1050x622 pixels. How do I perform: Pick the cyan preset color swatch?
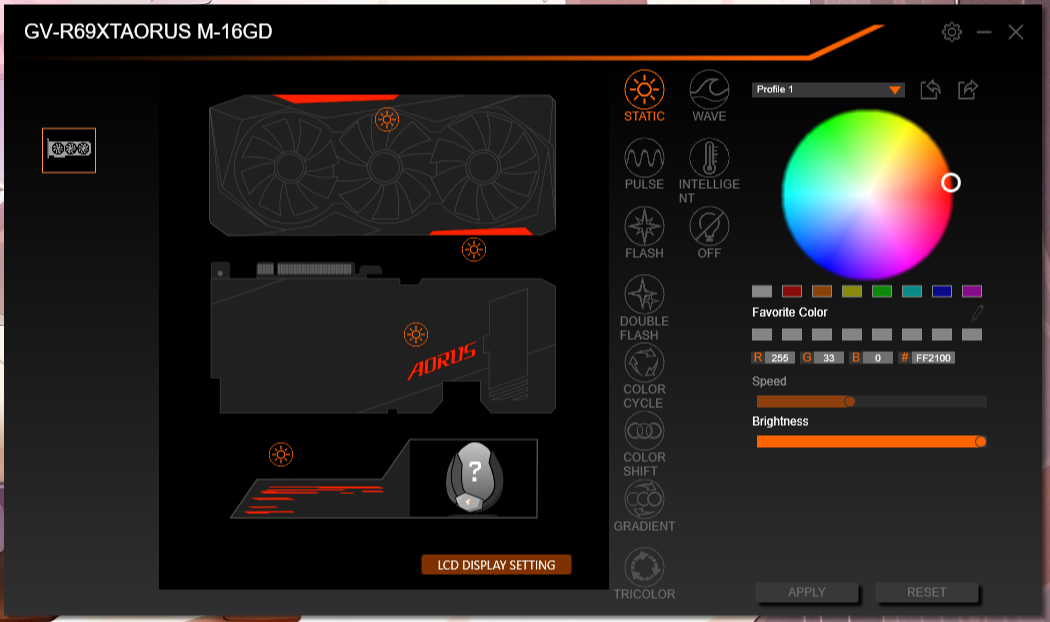912,291
